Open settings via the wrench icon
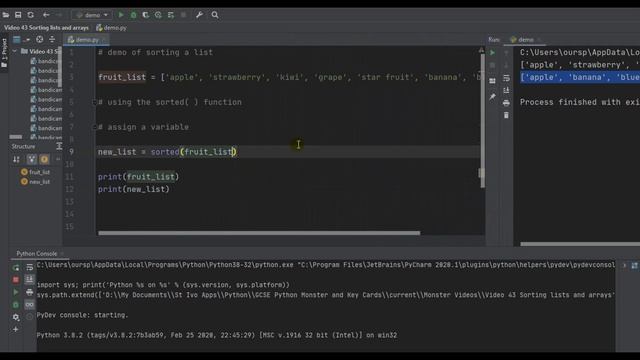 pos(199,15)
